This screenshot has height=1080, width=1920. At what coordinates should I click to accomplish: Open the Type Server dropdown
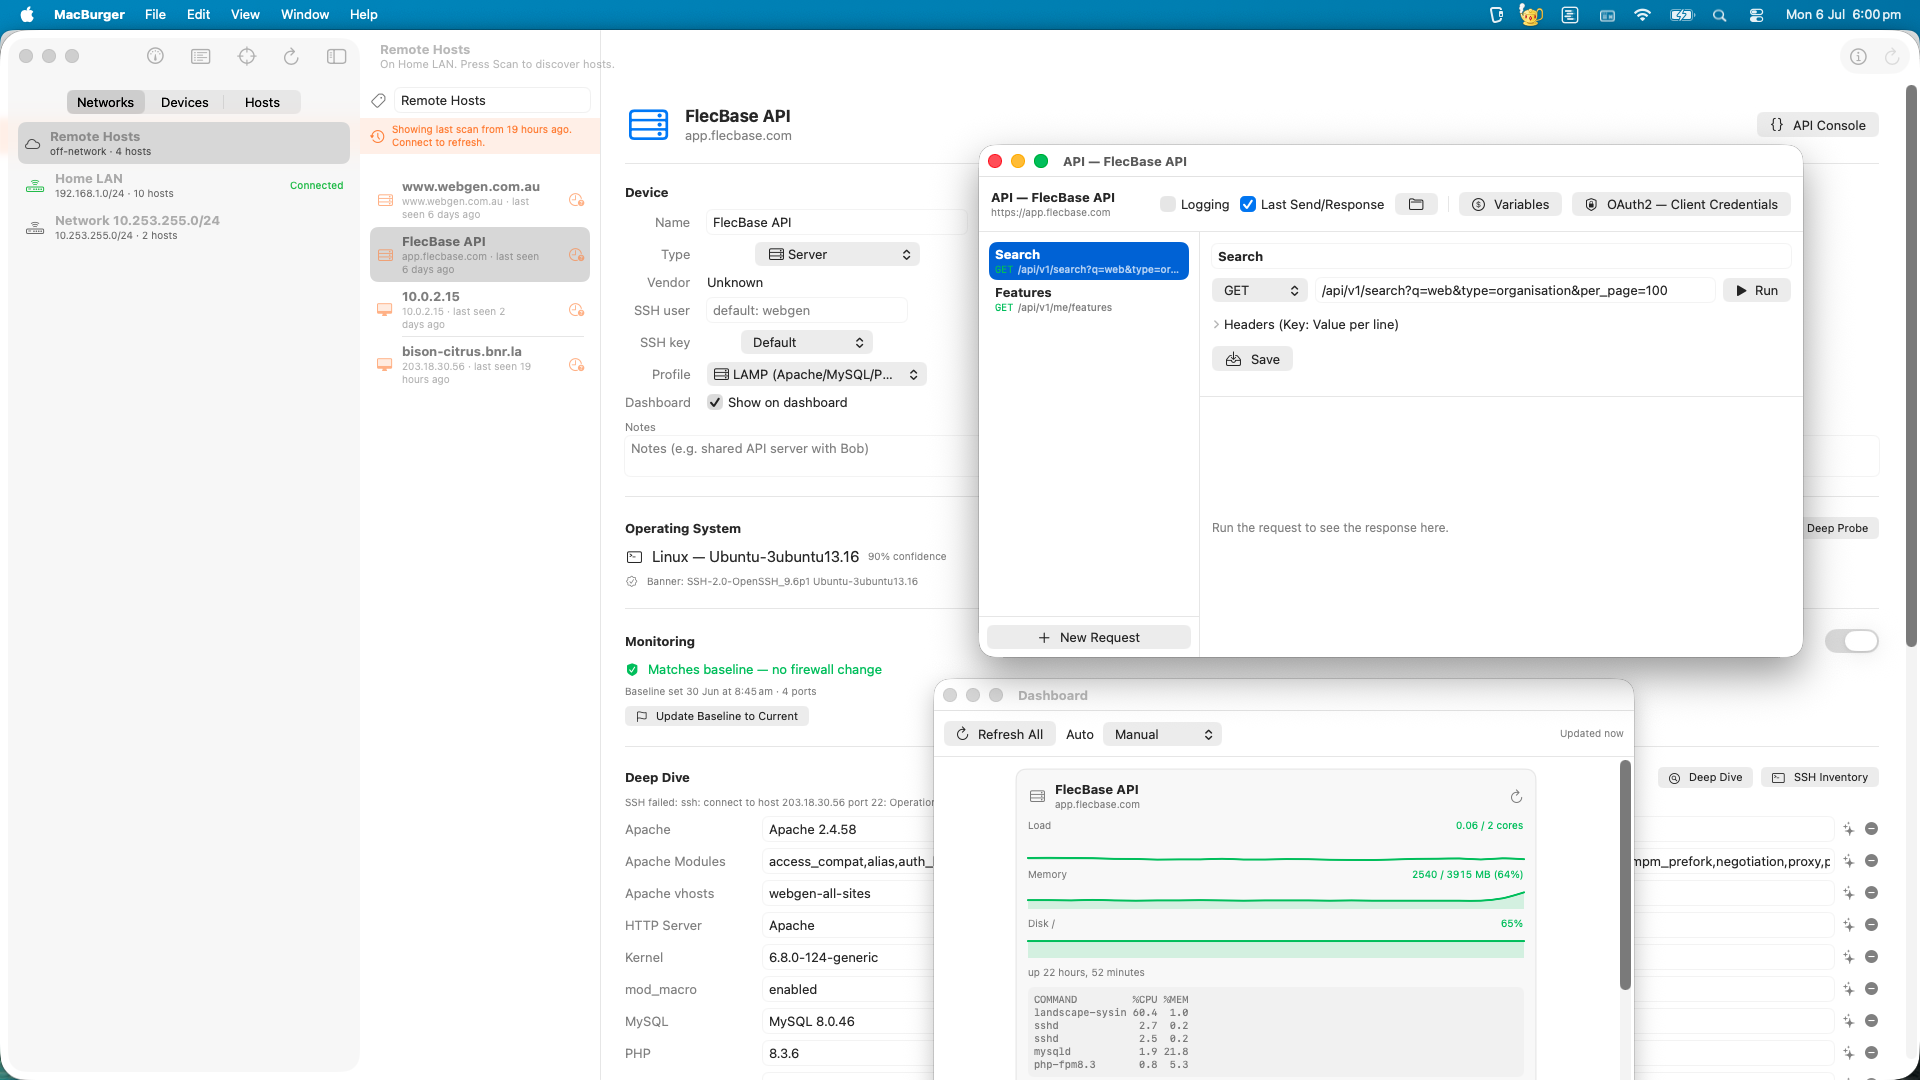tap(837, 254)
